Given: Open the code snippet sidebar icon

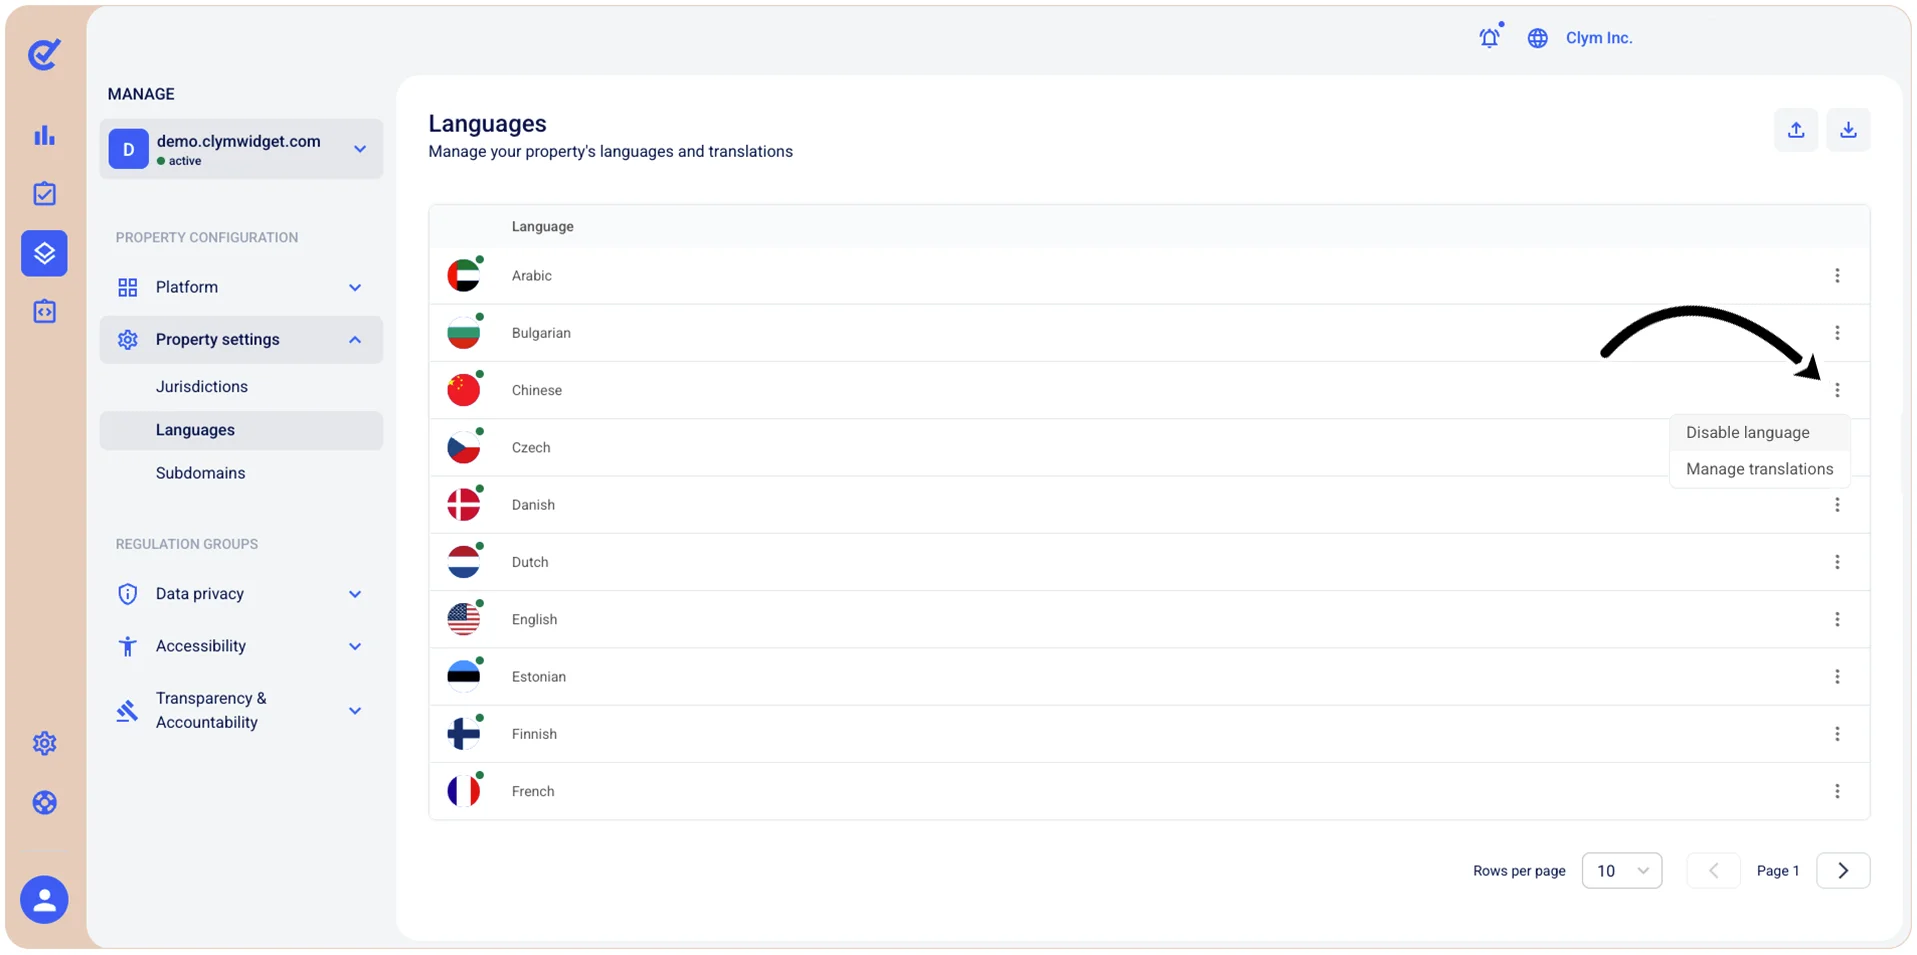Looking at the screenshot, I should click(x=44, y=312).
